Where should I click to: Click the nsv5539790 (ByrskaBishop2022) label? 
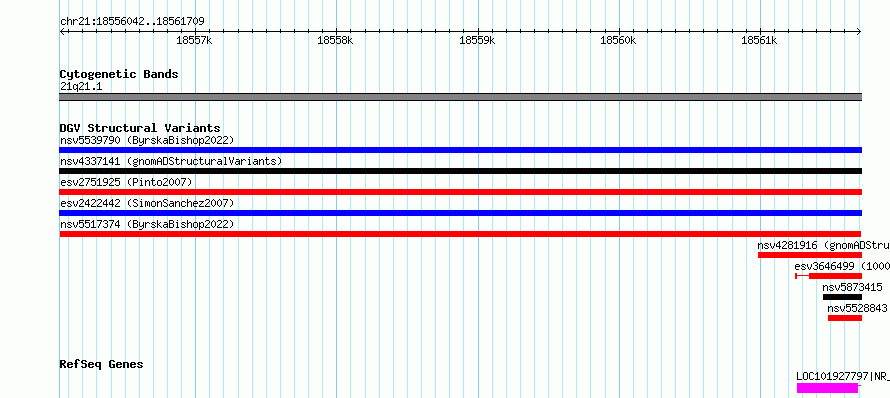(147, 140)
